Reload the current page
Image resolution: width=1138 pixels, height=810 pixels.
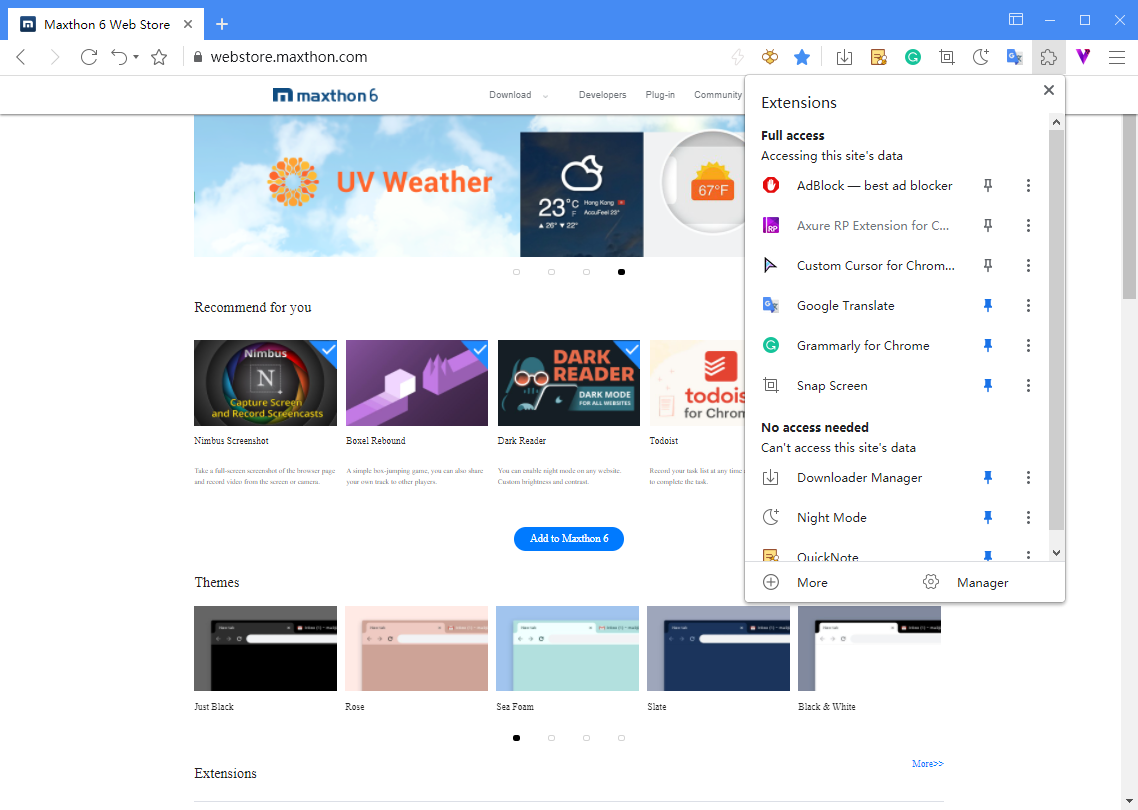pyautogui.click(x=89, y=57)
